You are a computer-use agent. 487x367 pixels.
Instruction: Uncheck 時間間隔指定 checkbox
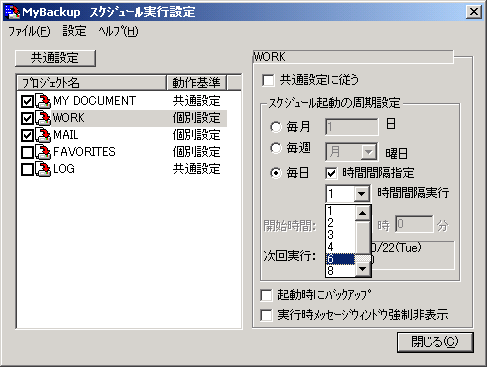click(331, 173)
